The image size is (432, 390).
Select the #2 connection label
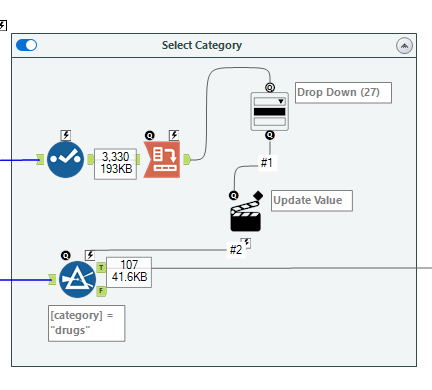tap(236, 250)
